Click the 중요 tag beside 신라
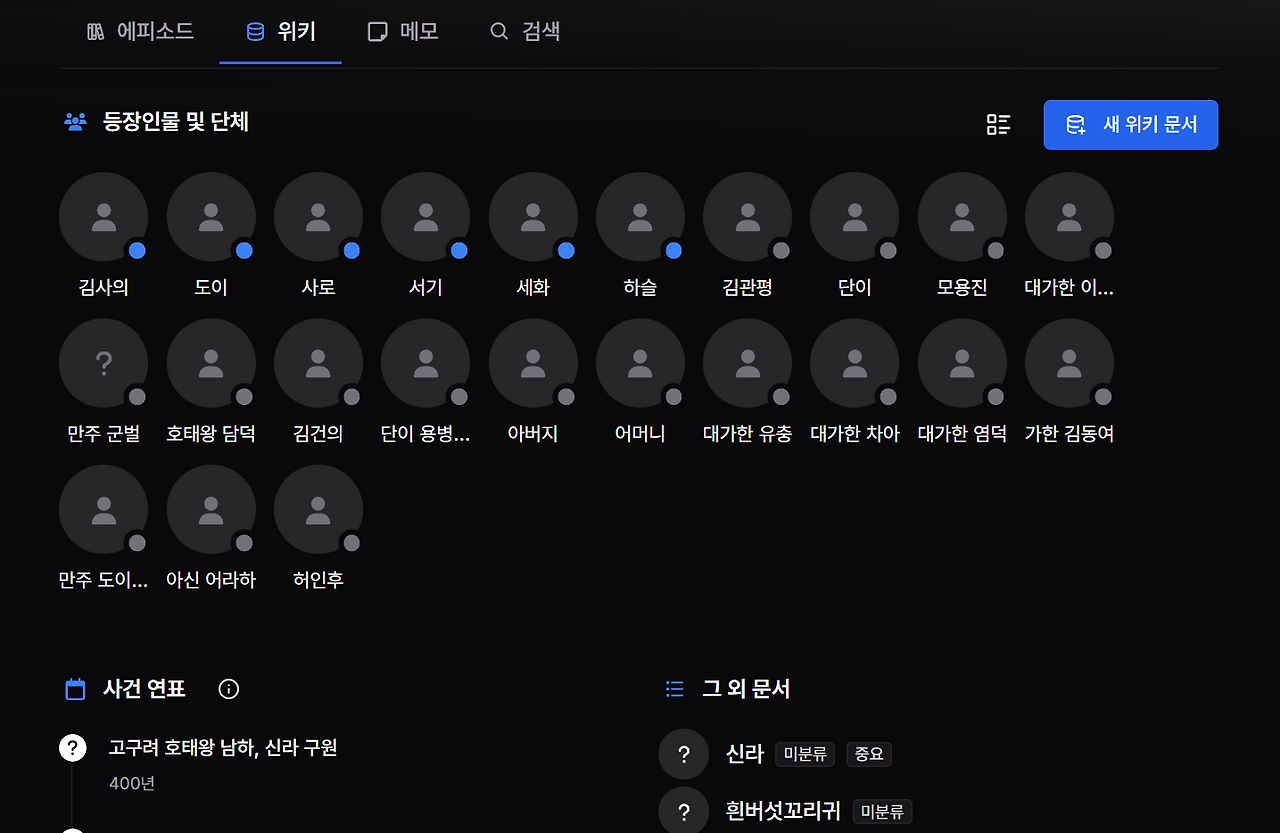Screen dimensions: 1280x833 click(x=868, y=754)
